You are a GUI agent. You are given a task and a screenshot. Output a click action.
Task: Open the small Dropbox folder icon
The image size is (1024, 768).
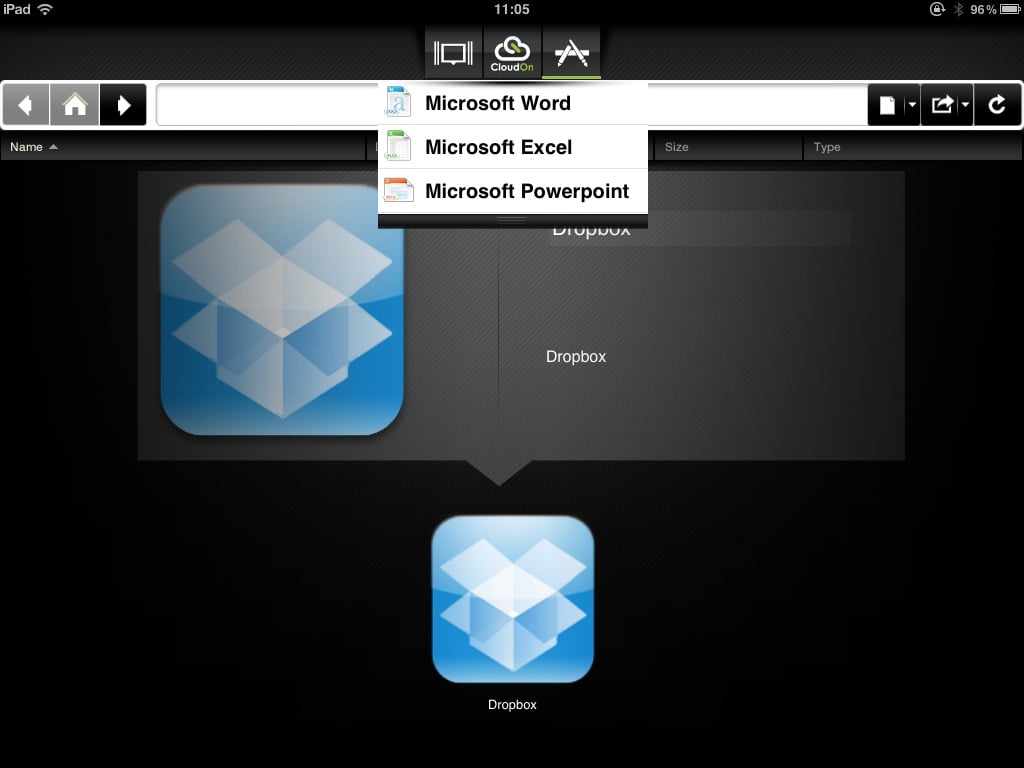tap(513, 599)
